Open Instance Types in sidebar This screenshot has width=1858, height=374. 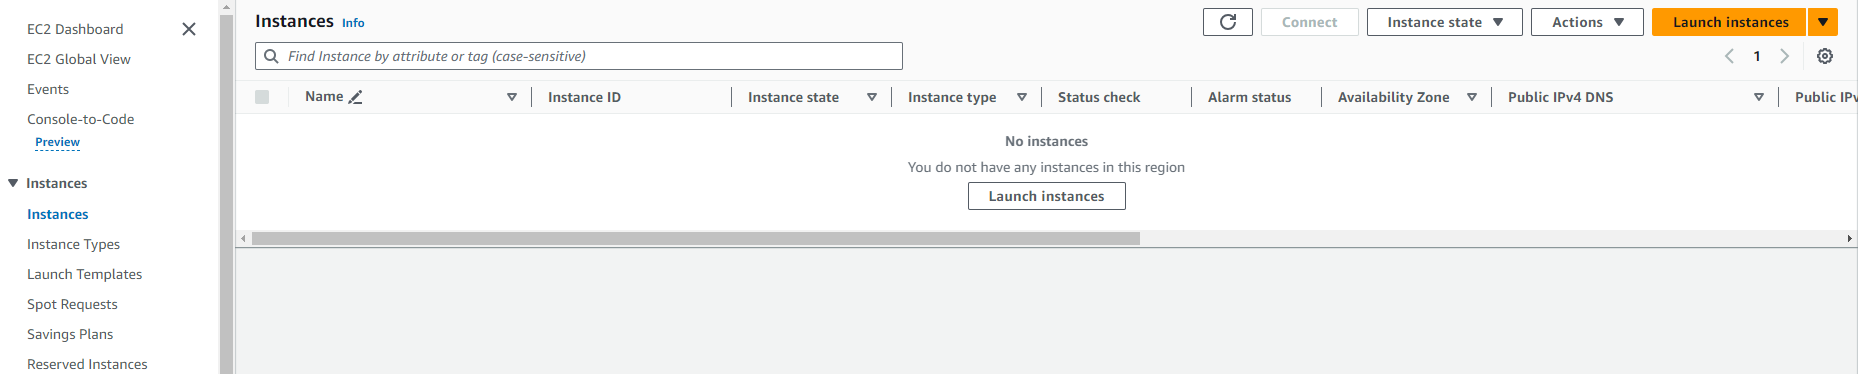73,244
